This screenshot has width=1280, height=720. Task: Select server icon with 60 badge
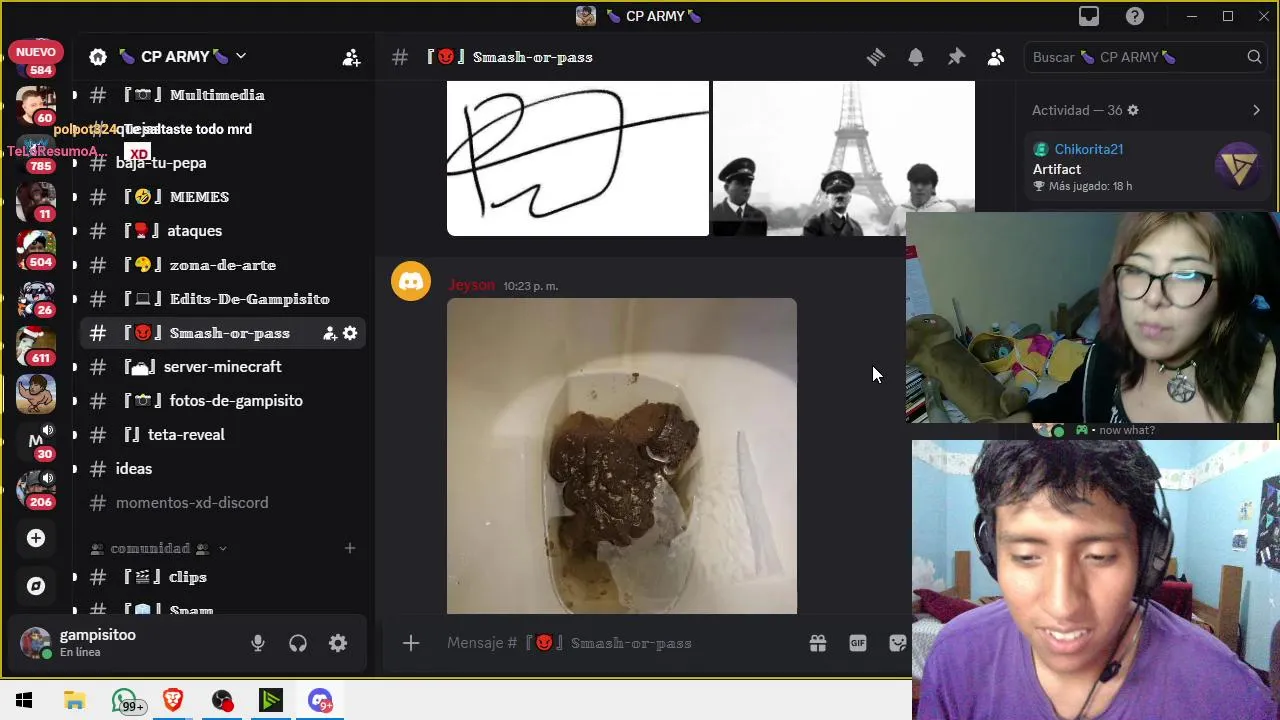(x=36, y=105)
